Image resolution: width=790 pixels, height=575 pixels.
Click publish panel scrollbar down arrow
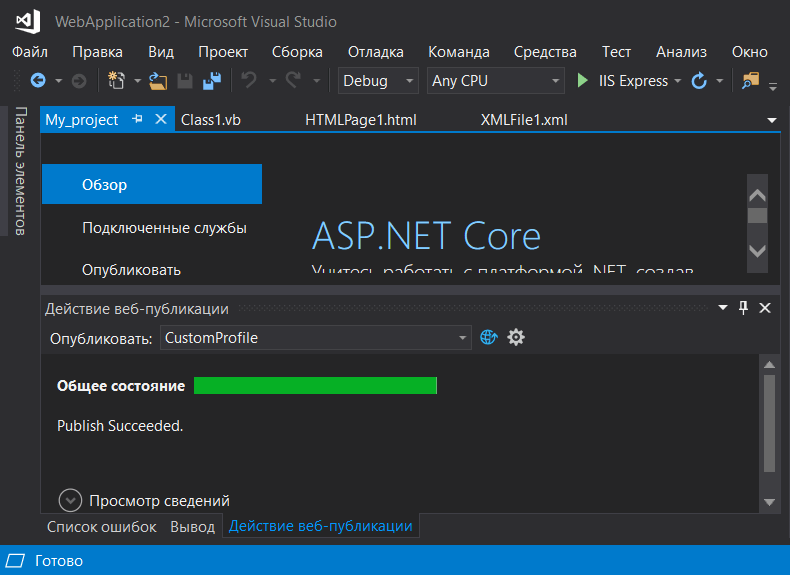tap(769, 501)
